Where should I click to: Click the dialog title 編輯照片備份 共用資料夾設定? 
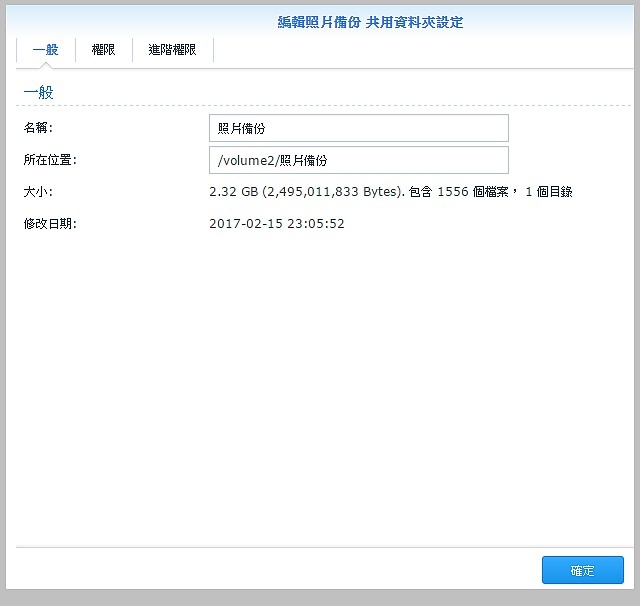pyautogui.click(x=370, y=22)
